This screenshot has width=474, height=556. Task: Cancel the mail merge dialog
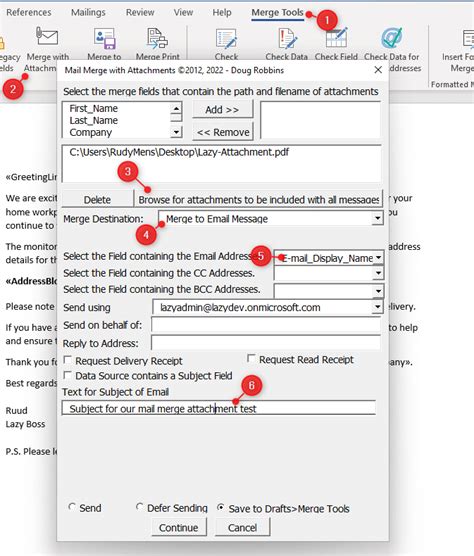click(x=242, y=527)
